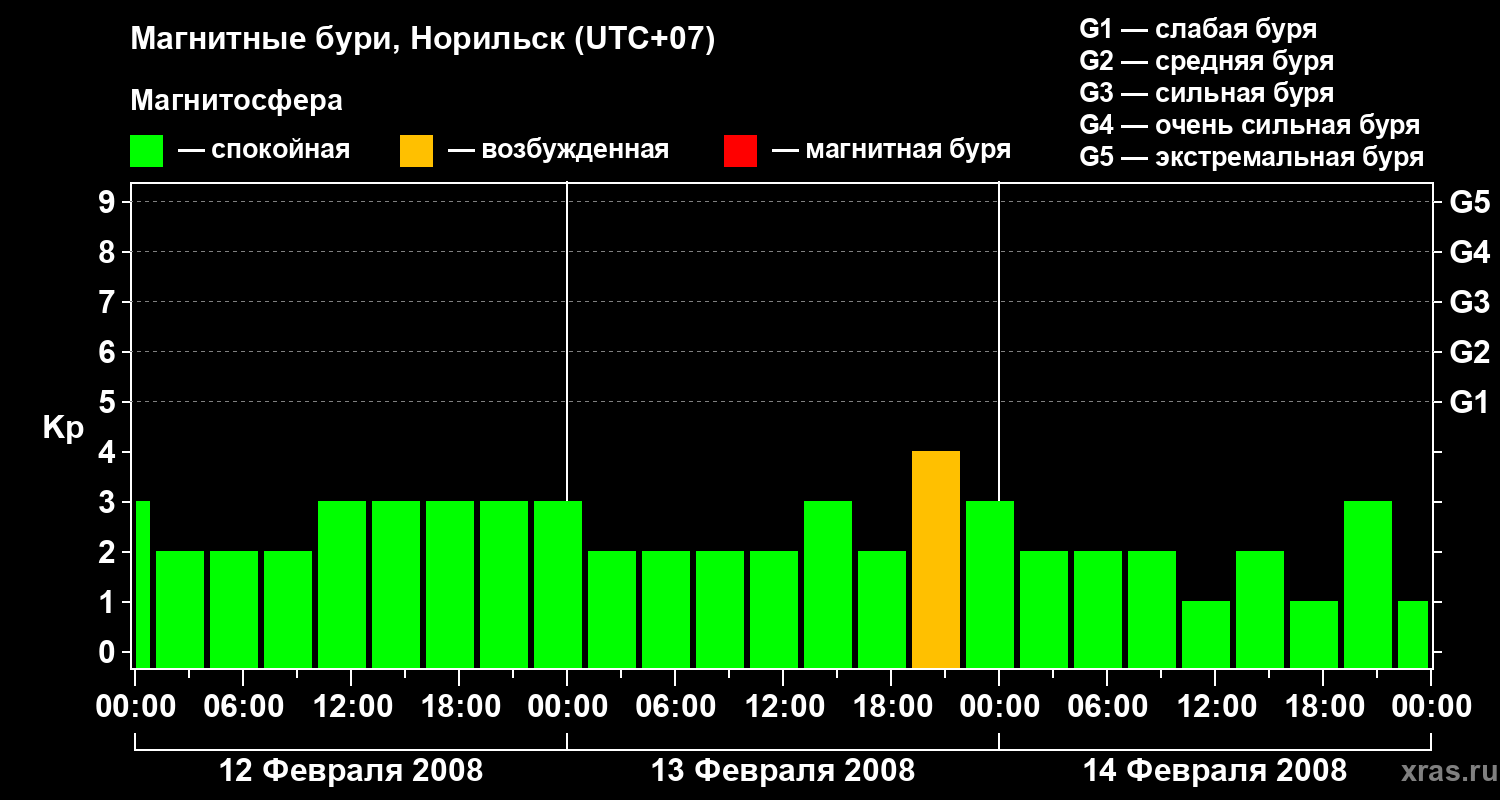Click the right-axis 'G3' label
Viewport: 1500px width, 800px height.
coord(1469,302)
